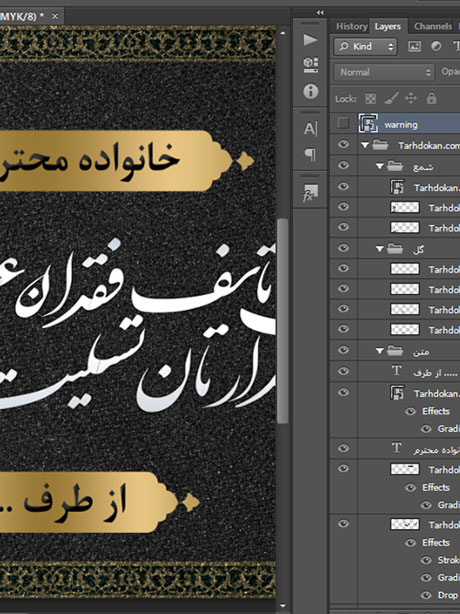This screenshot has height=614, width=460.
Task: Hide the از طرف text layer
Action: [343, 370]
